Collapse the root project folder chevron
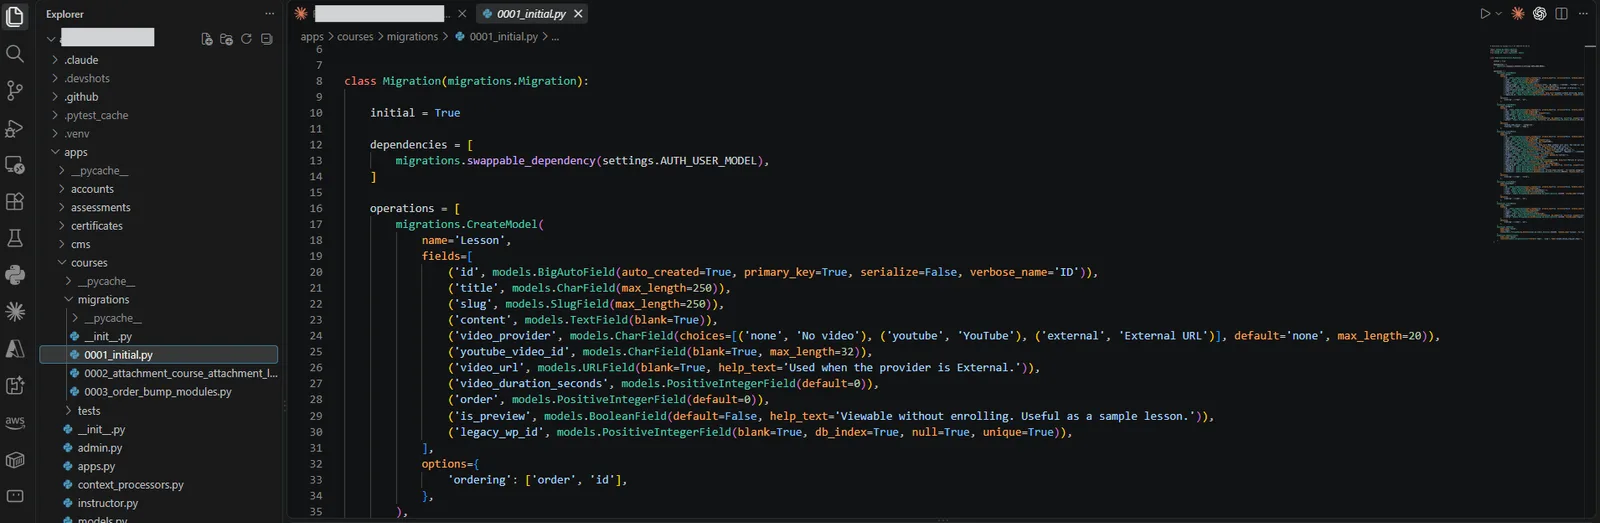Screen dimensions: 1600x523 (x=51, y=39)
